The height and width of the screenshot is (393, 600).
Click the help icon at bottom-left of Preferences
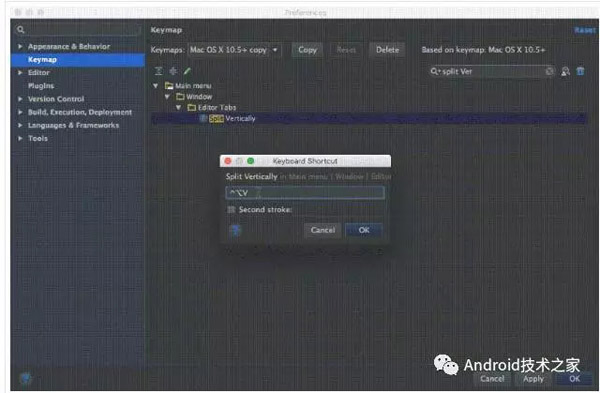coord(26,378)
